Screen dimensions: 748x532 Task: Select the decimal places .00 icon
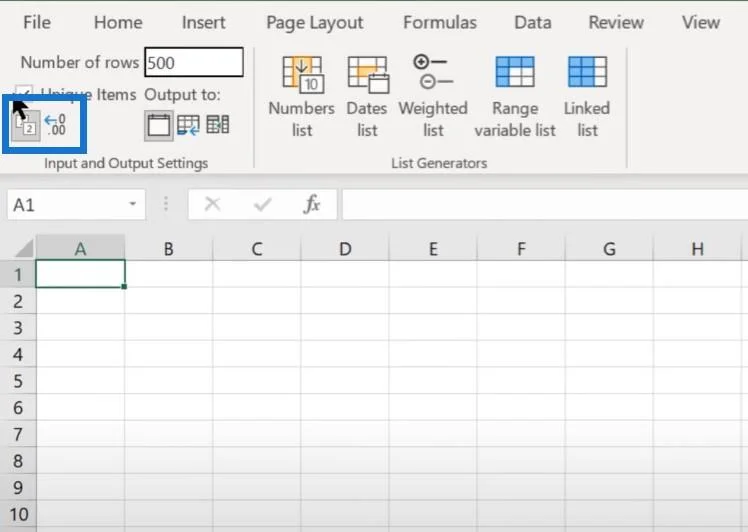click(55, 125)
